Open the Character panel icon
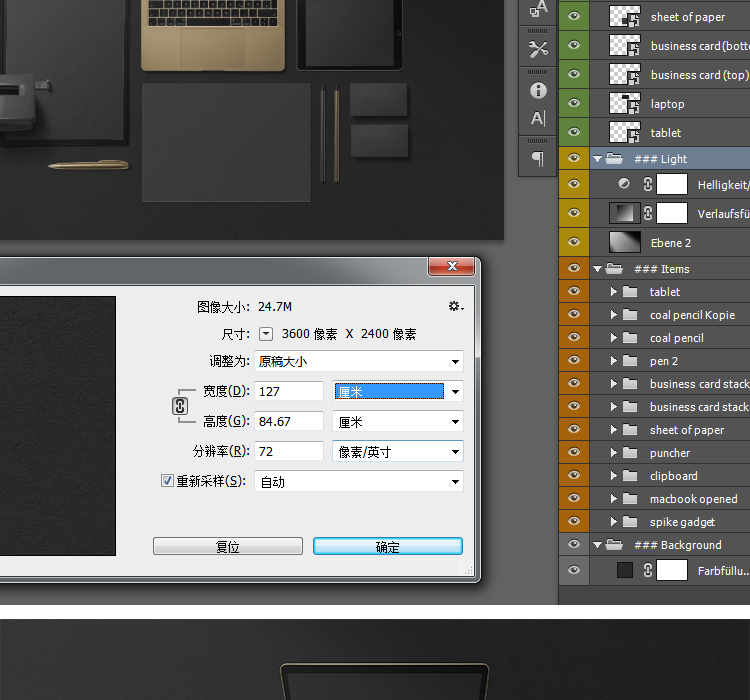This screenshot has height=700, width=750. point(538,119)
